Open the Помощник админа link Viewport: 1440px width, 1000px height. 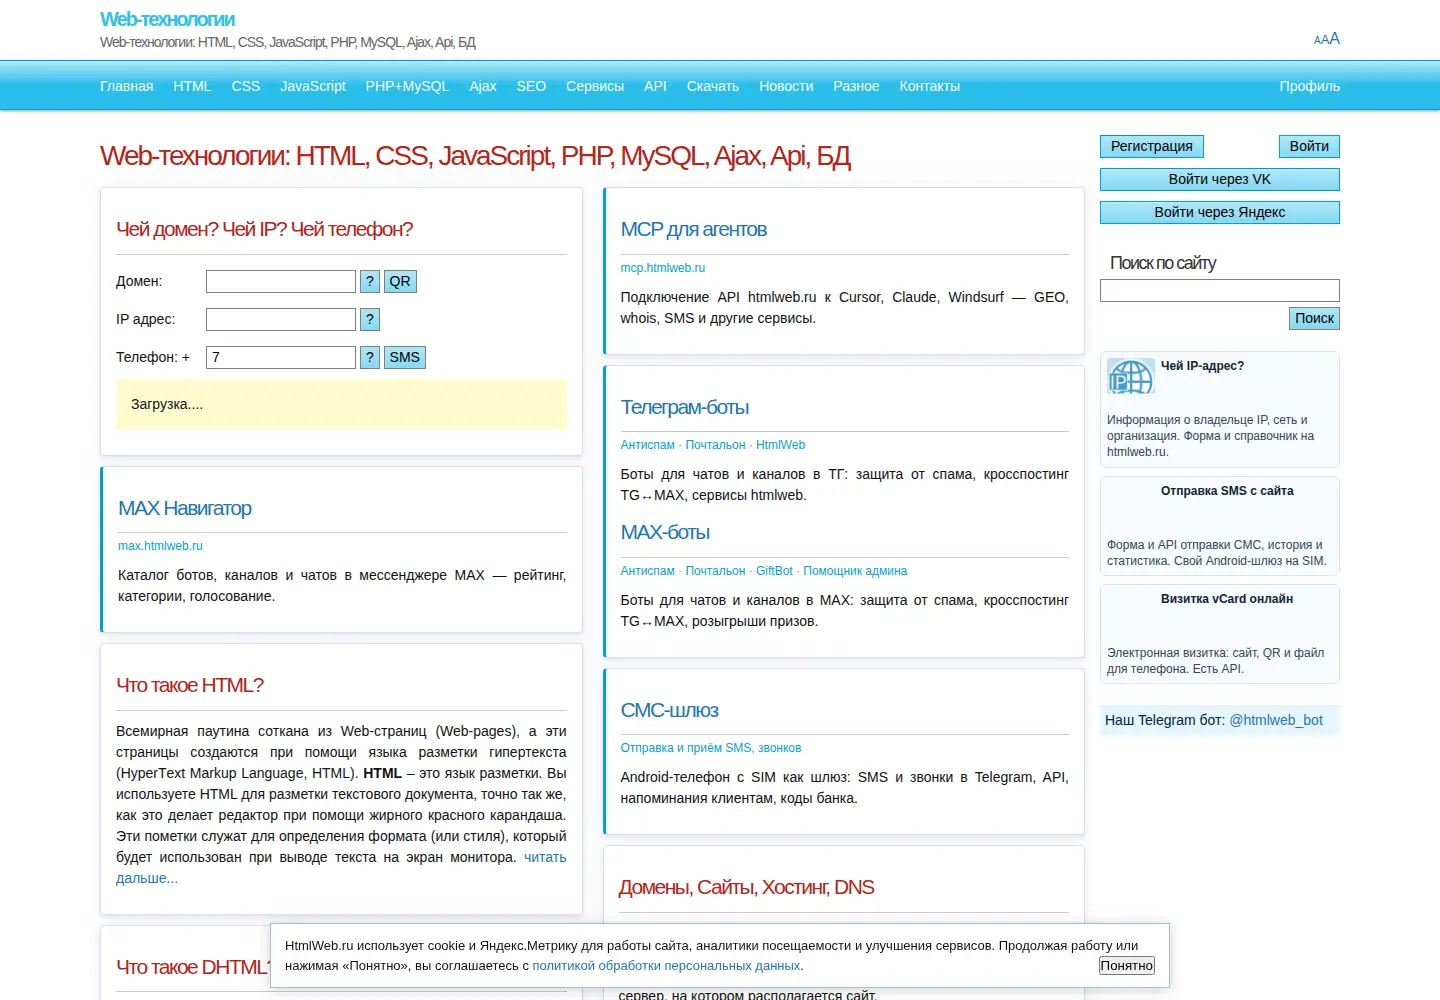pyautogui.click(x=855, y=571)
